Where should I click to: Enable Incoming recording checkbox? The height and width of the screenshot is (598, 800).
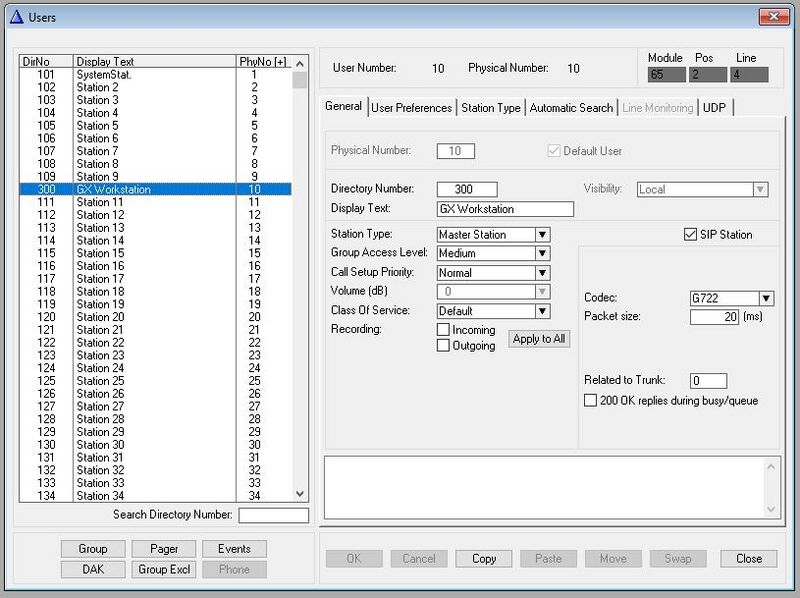[x=443, y=330]
